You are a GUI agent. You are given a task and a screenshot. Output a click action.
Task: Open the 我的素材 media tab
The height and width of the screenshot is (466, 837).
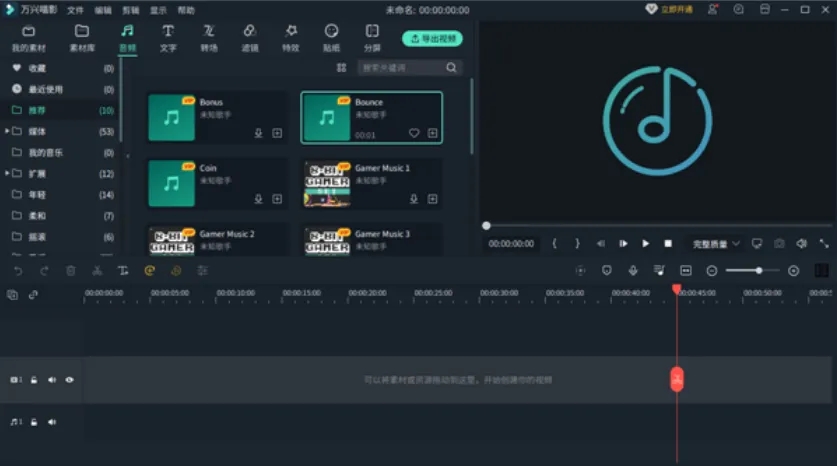(x=29, y=38)
